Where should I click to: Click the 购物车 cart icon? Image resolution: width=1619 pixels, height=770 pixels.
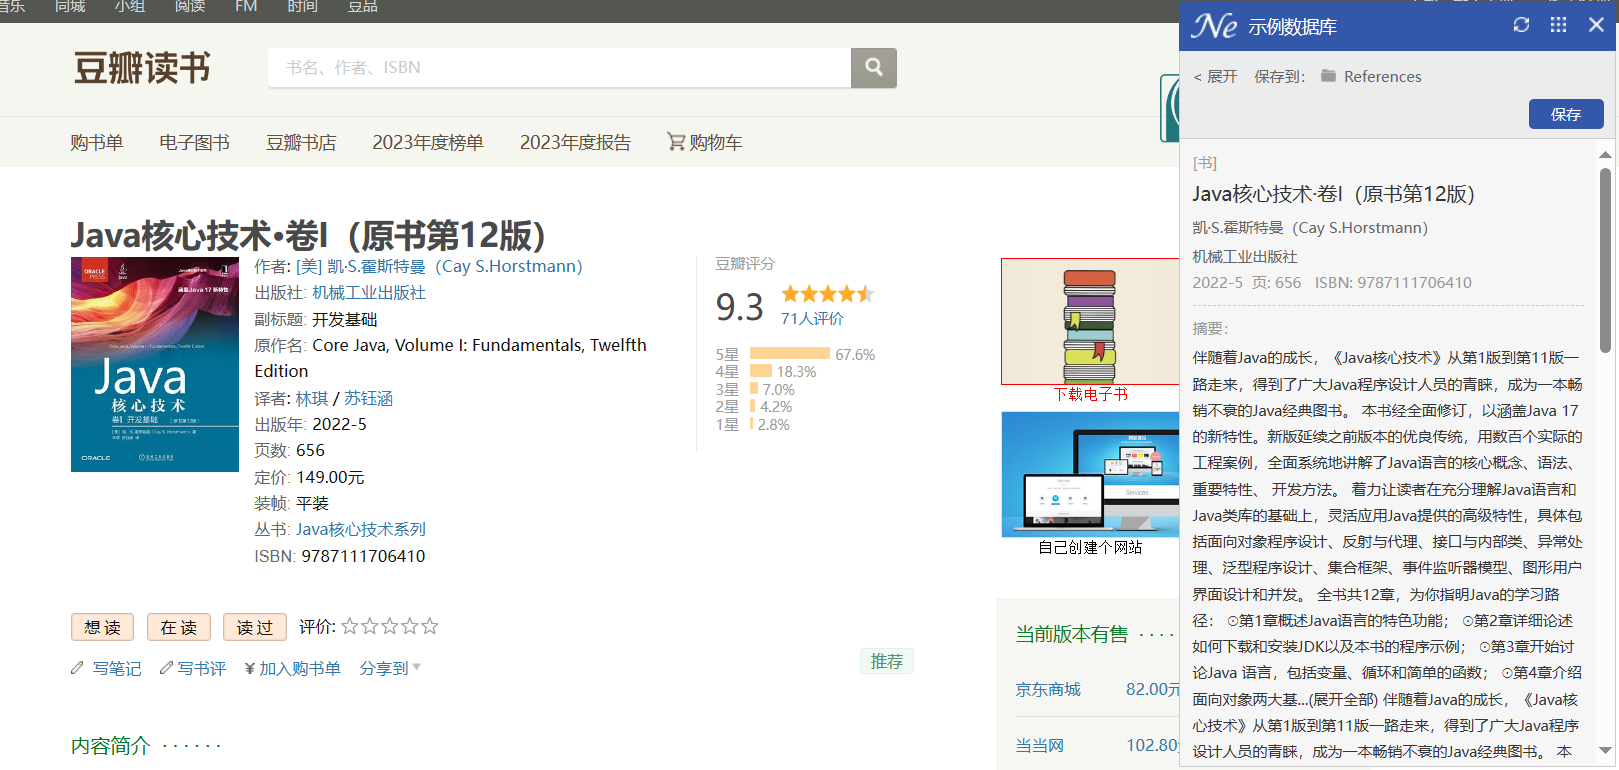676,142
